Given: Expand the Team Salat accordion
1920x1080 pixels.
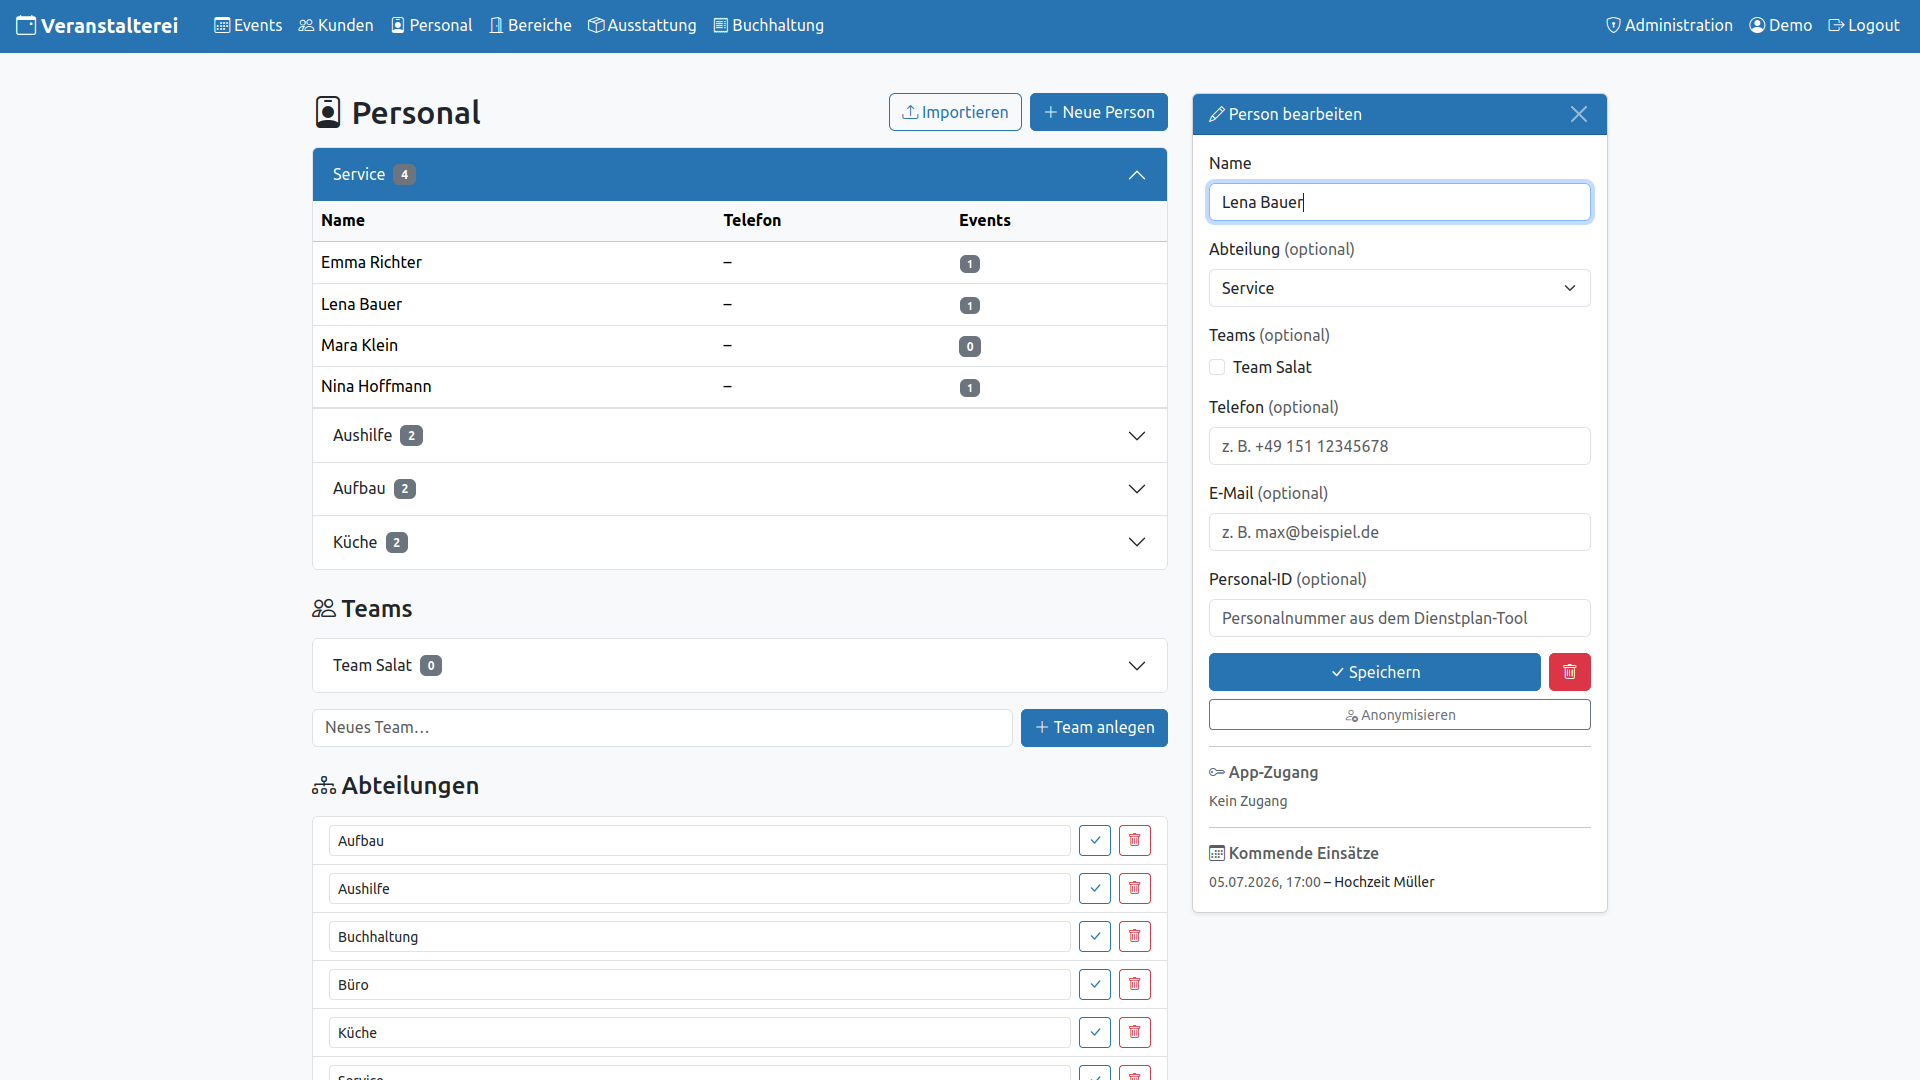Looking at the screenshot, I should (x=740, y=666).
